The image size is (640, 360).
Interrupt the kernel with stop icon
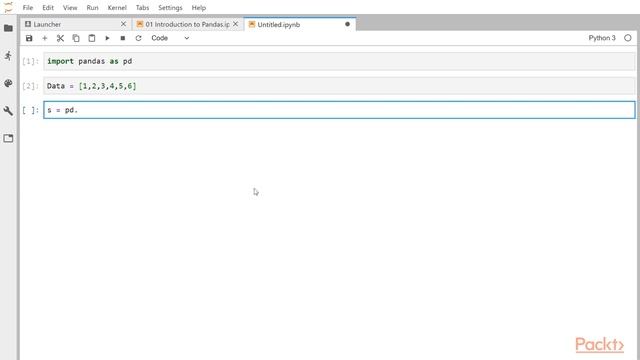click(123, 38)
